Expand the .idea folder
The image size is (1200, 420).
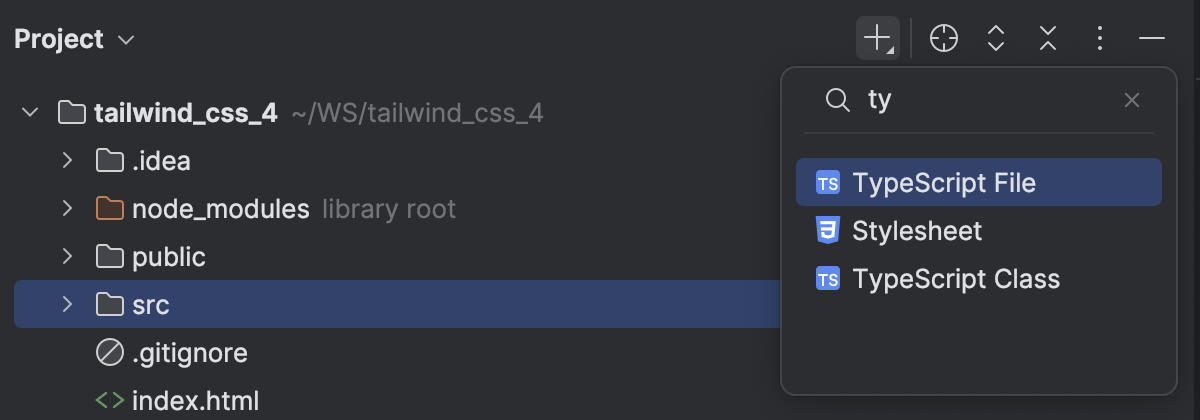(67, 160)
